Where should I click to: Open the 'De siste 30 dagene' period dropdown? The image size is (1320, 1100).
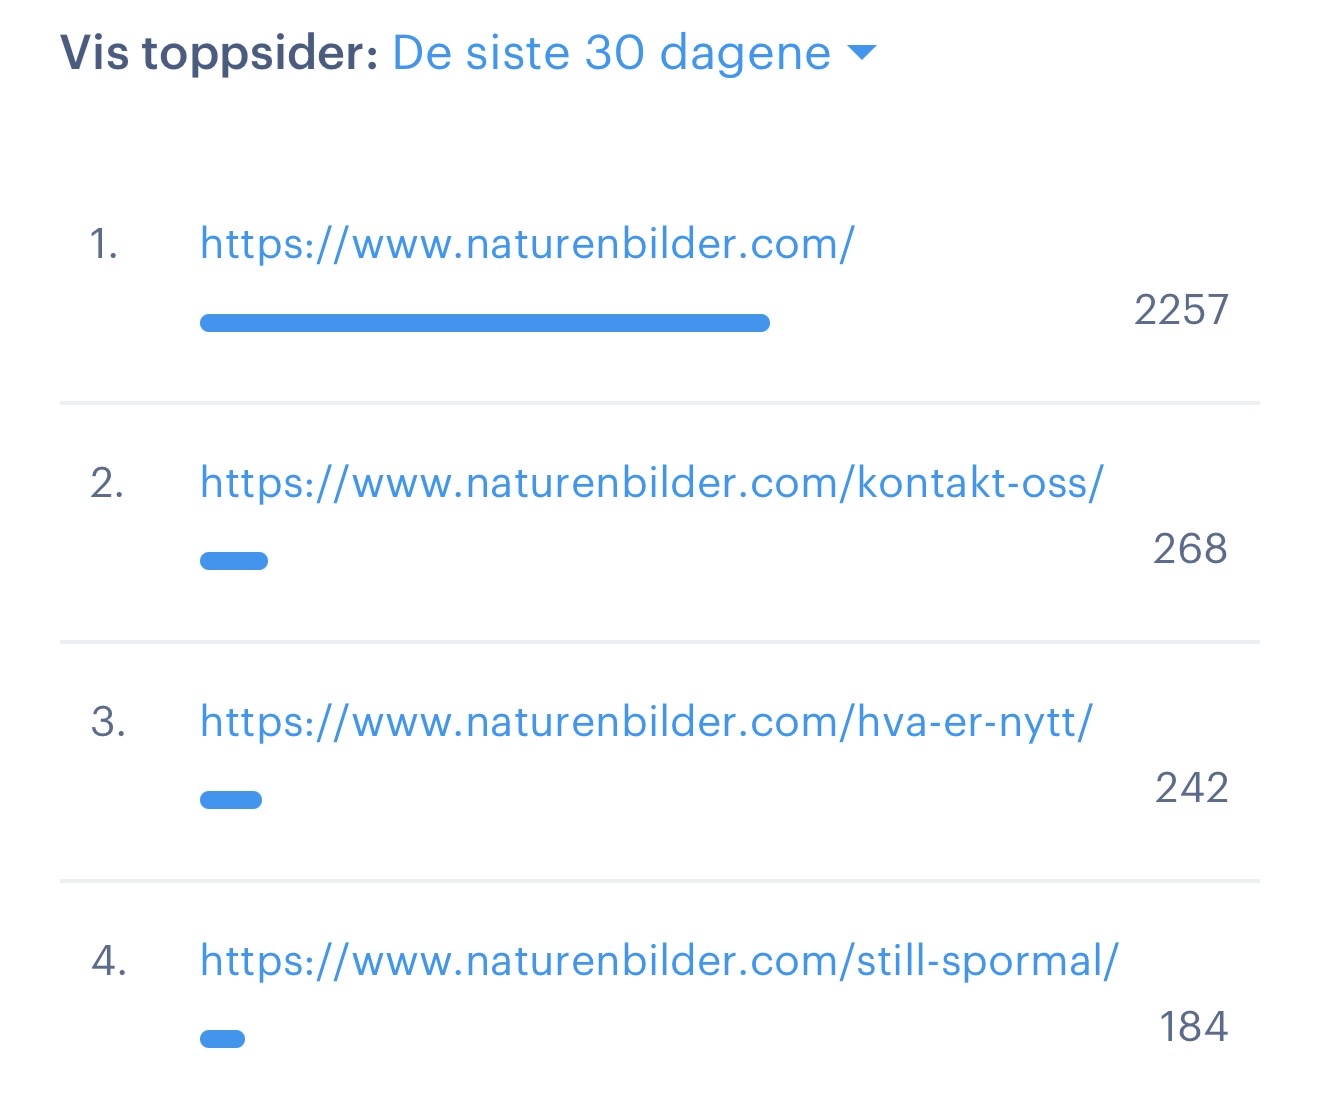[x=634, y=53]
